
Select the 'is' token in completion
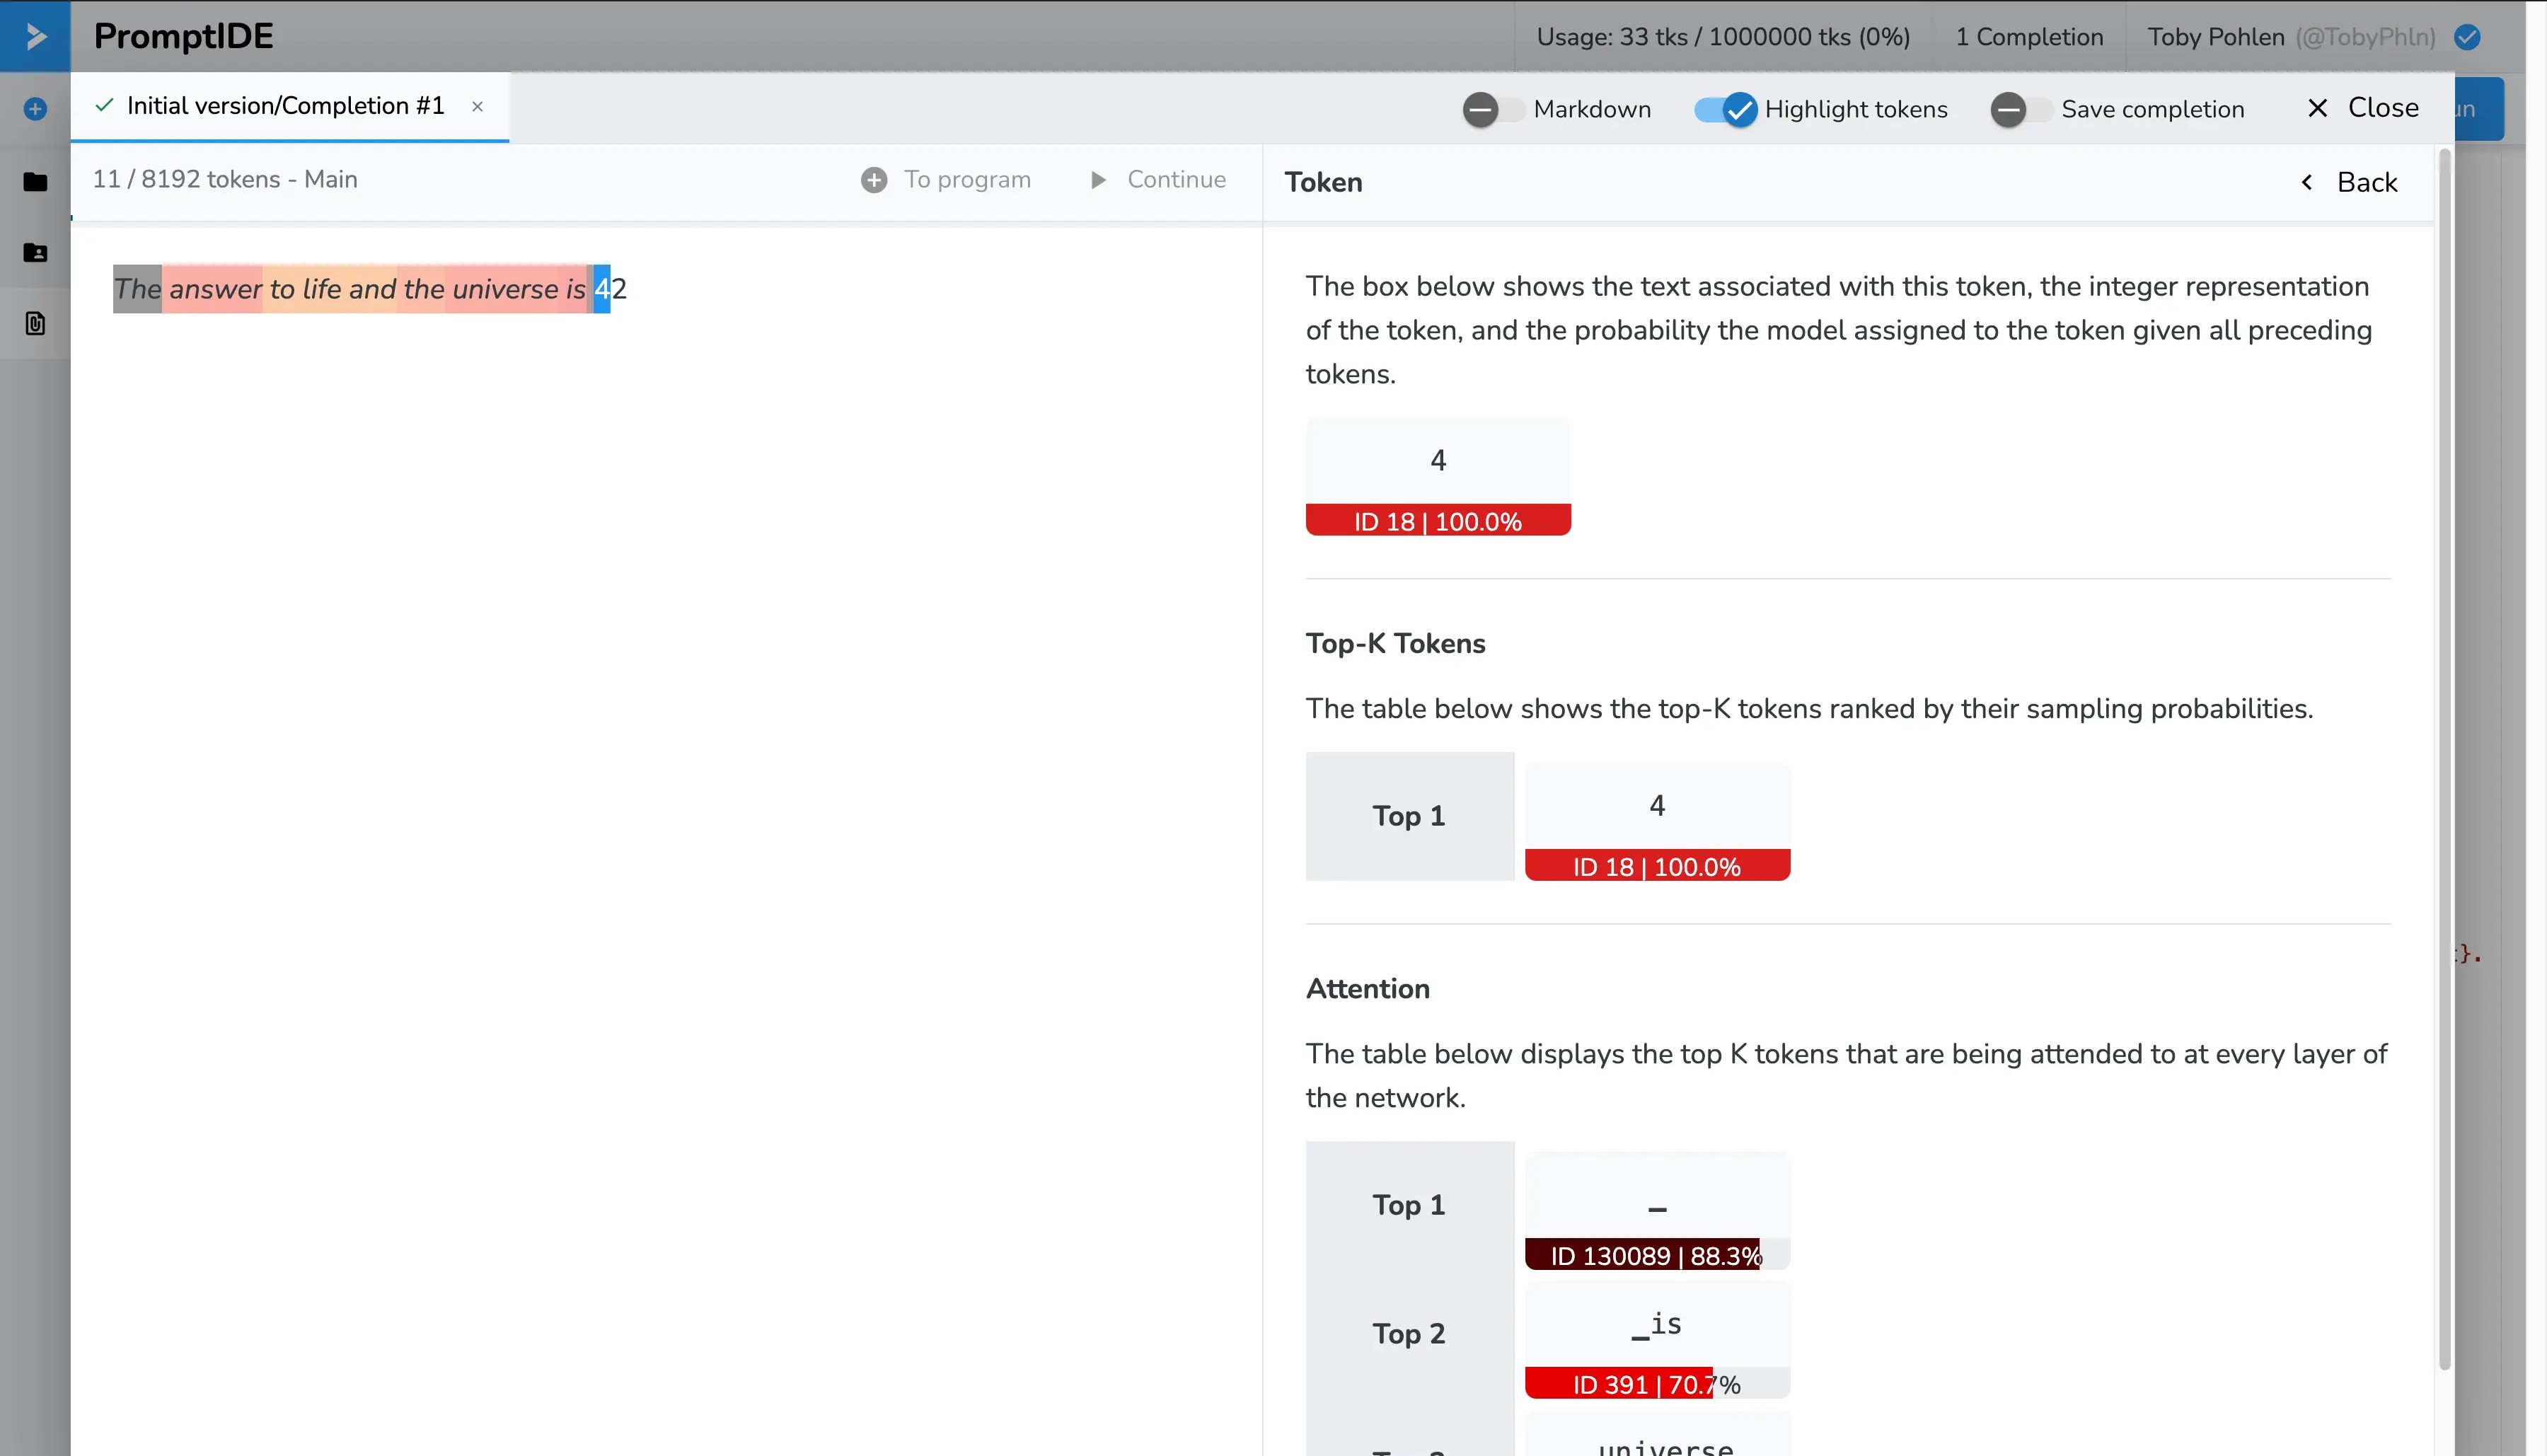tap(572, 289)
